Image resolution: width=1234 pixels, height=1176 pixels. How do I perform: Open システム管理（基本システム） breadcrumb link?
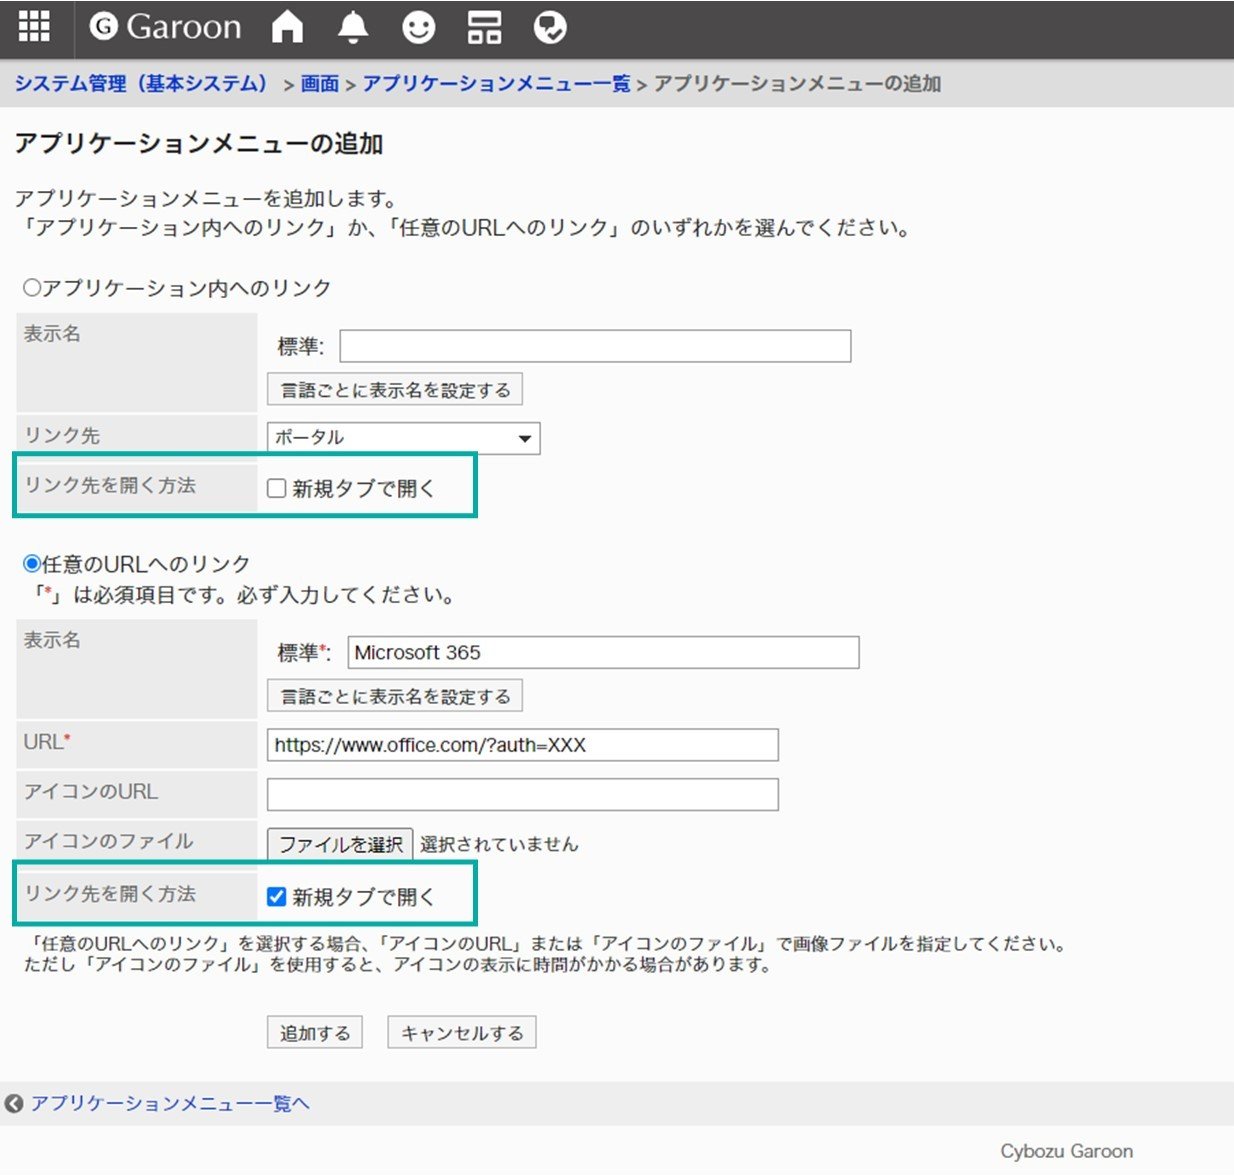click(142, 84)
